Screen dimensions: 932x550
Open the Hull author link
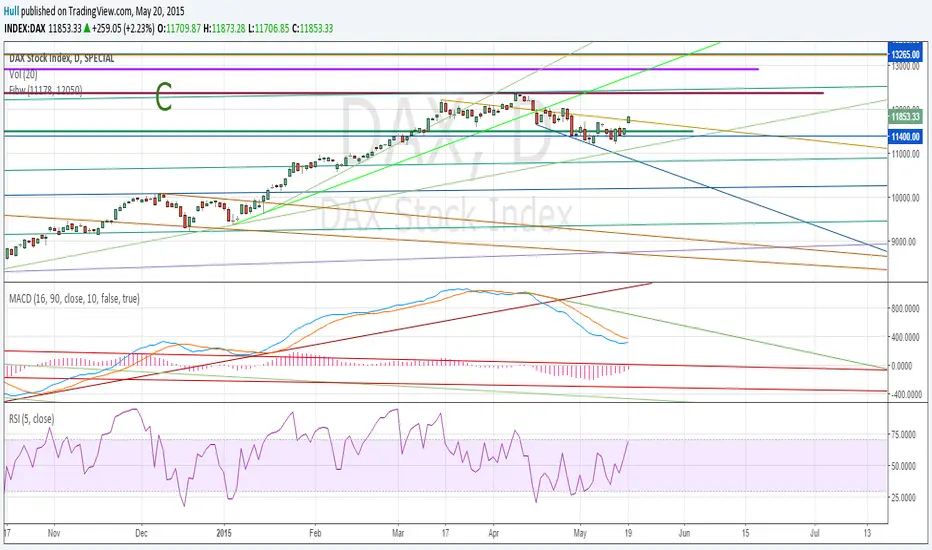pos(11,11)
